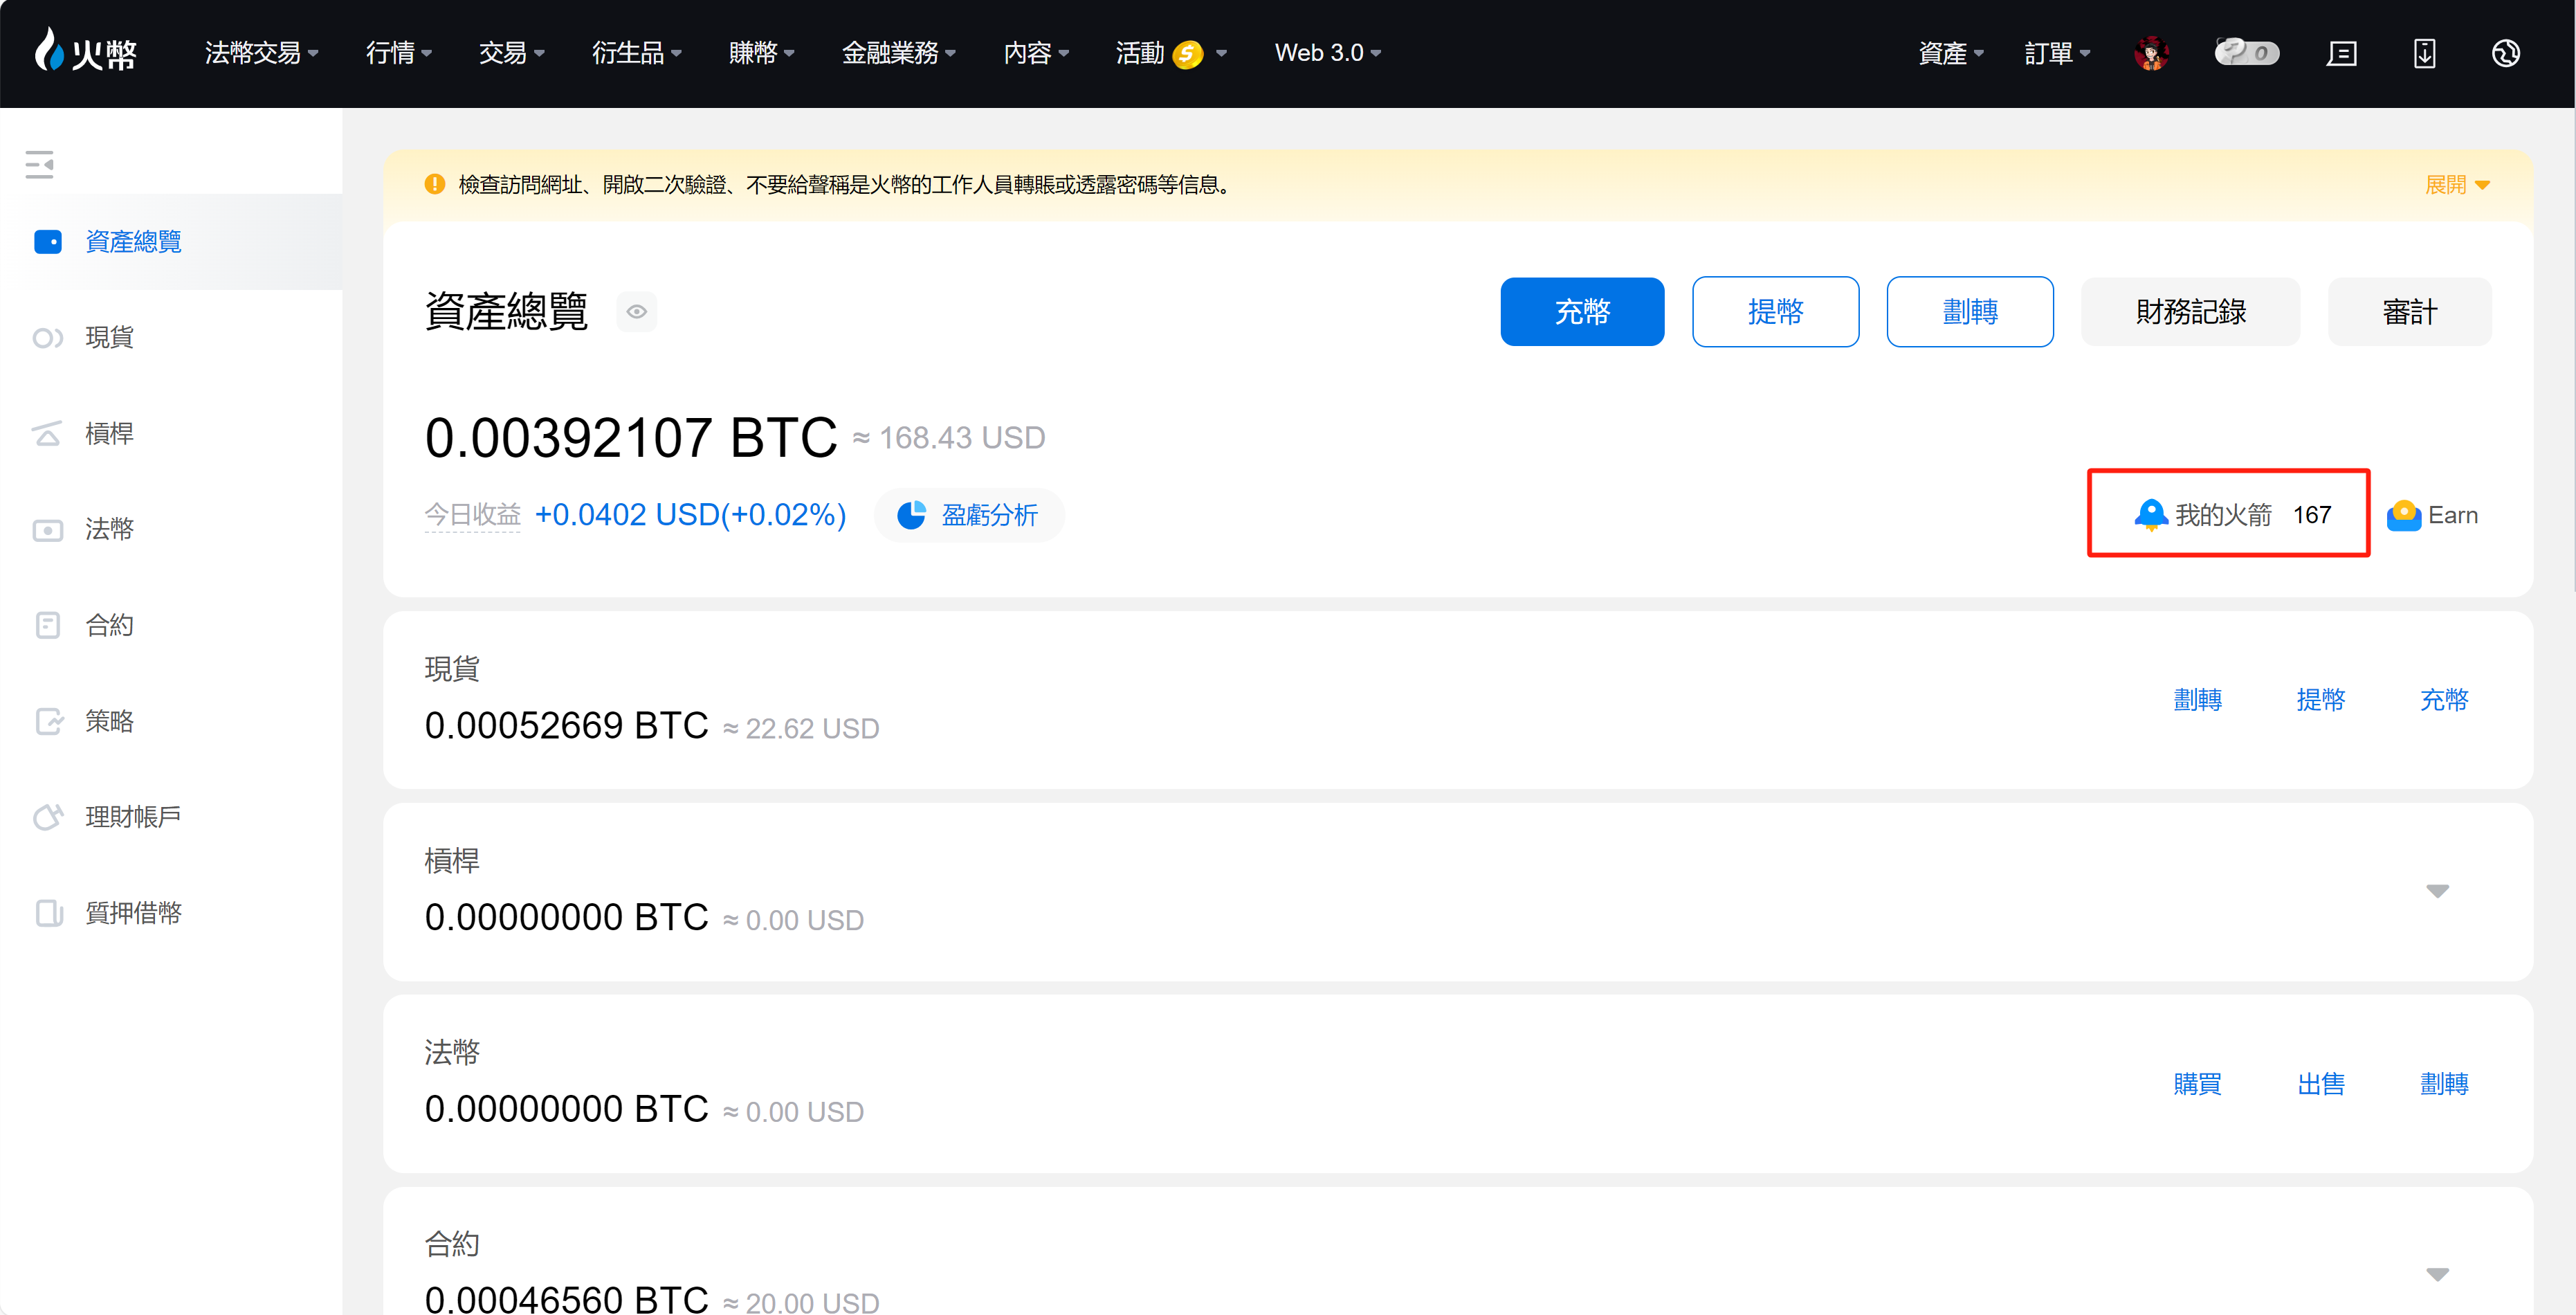Click the coin badge next to 活動
The width and height of the screenshot is (2576, 1315).
tap(1187, 53)
